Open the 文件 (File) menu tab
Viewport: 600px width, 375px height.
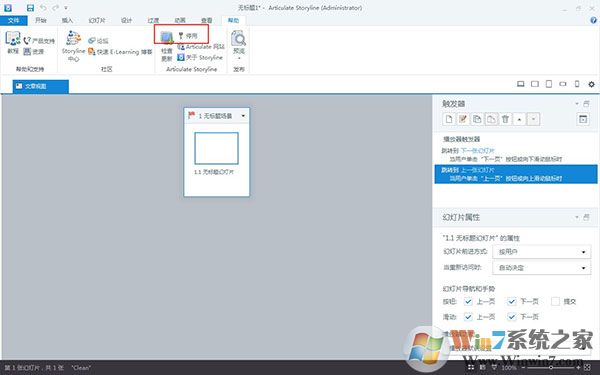(13, 20)
